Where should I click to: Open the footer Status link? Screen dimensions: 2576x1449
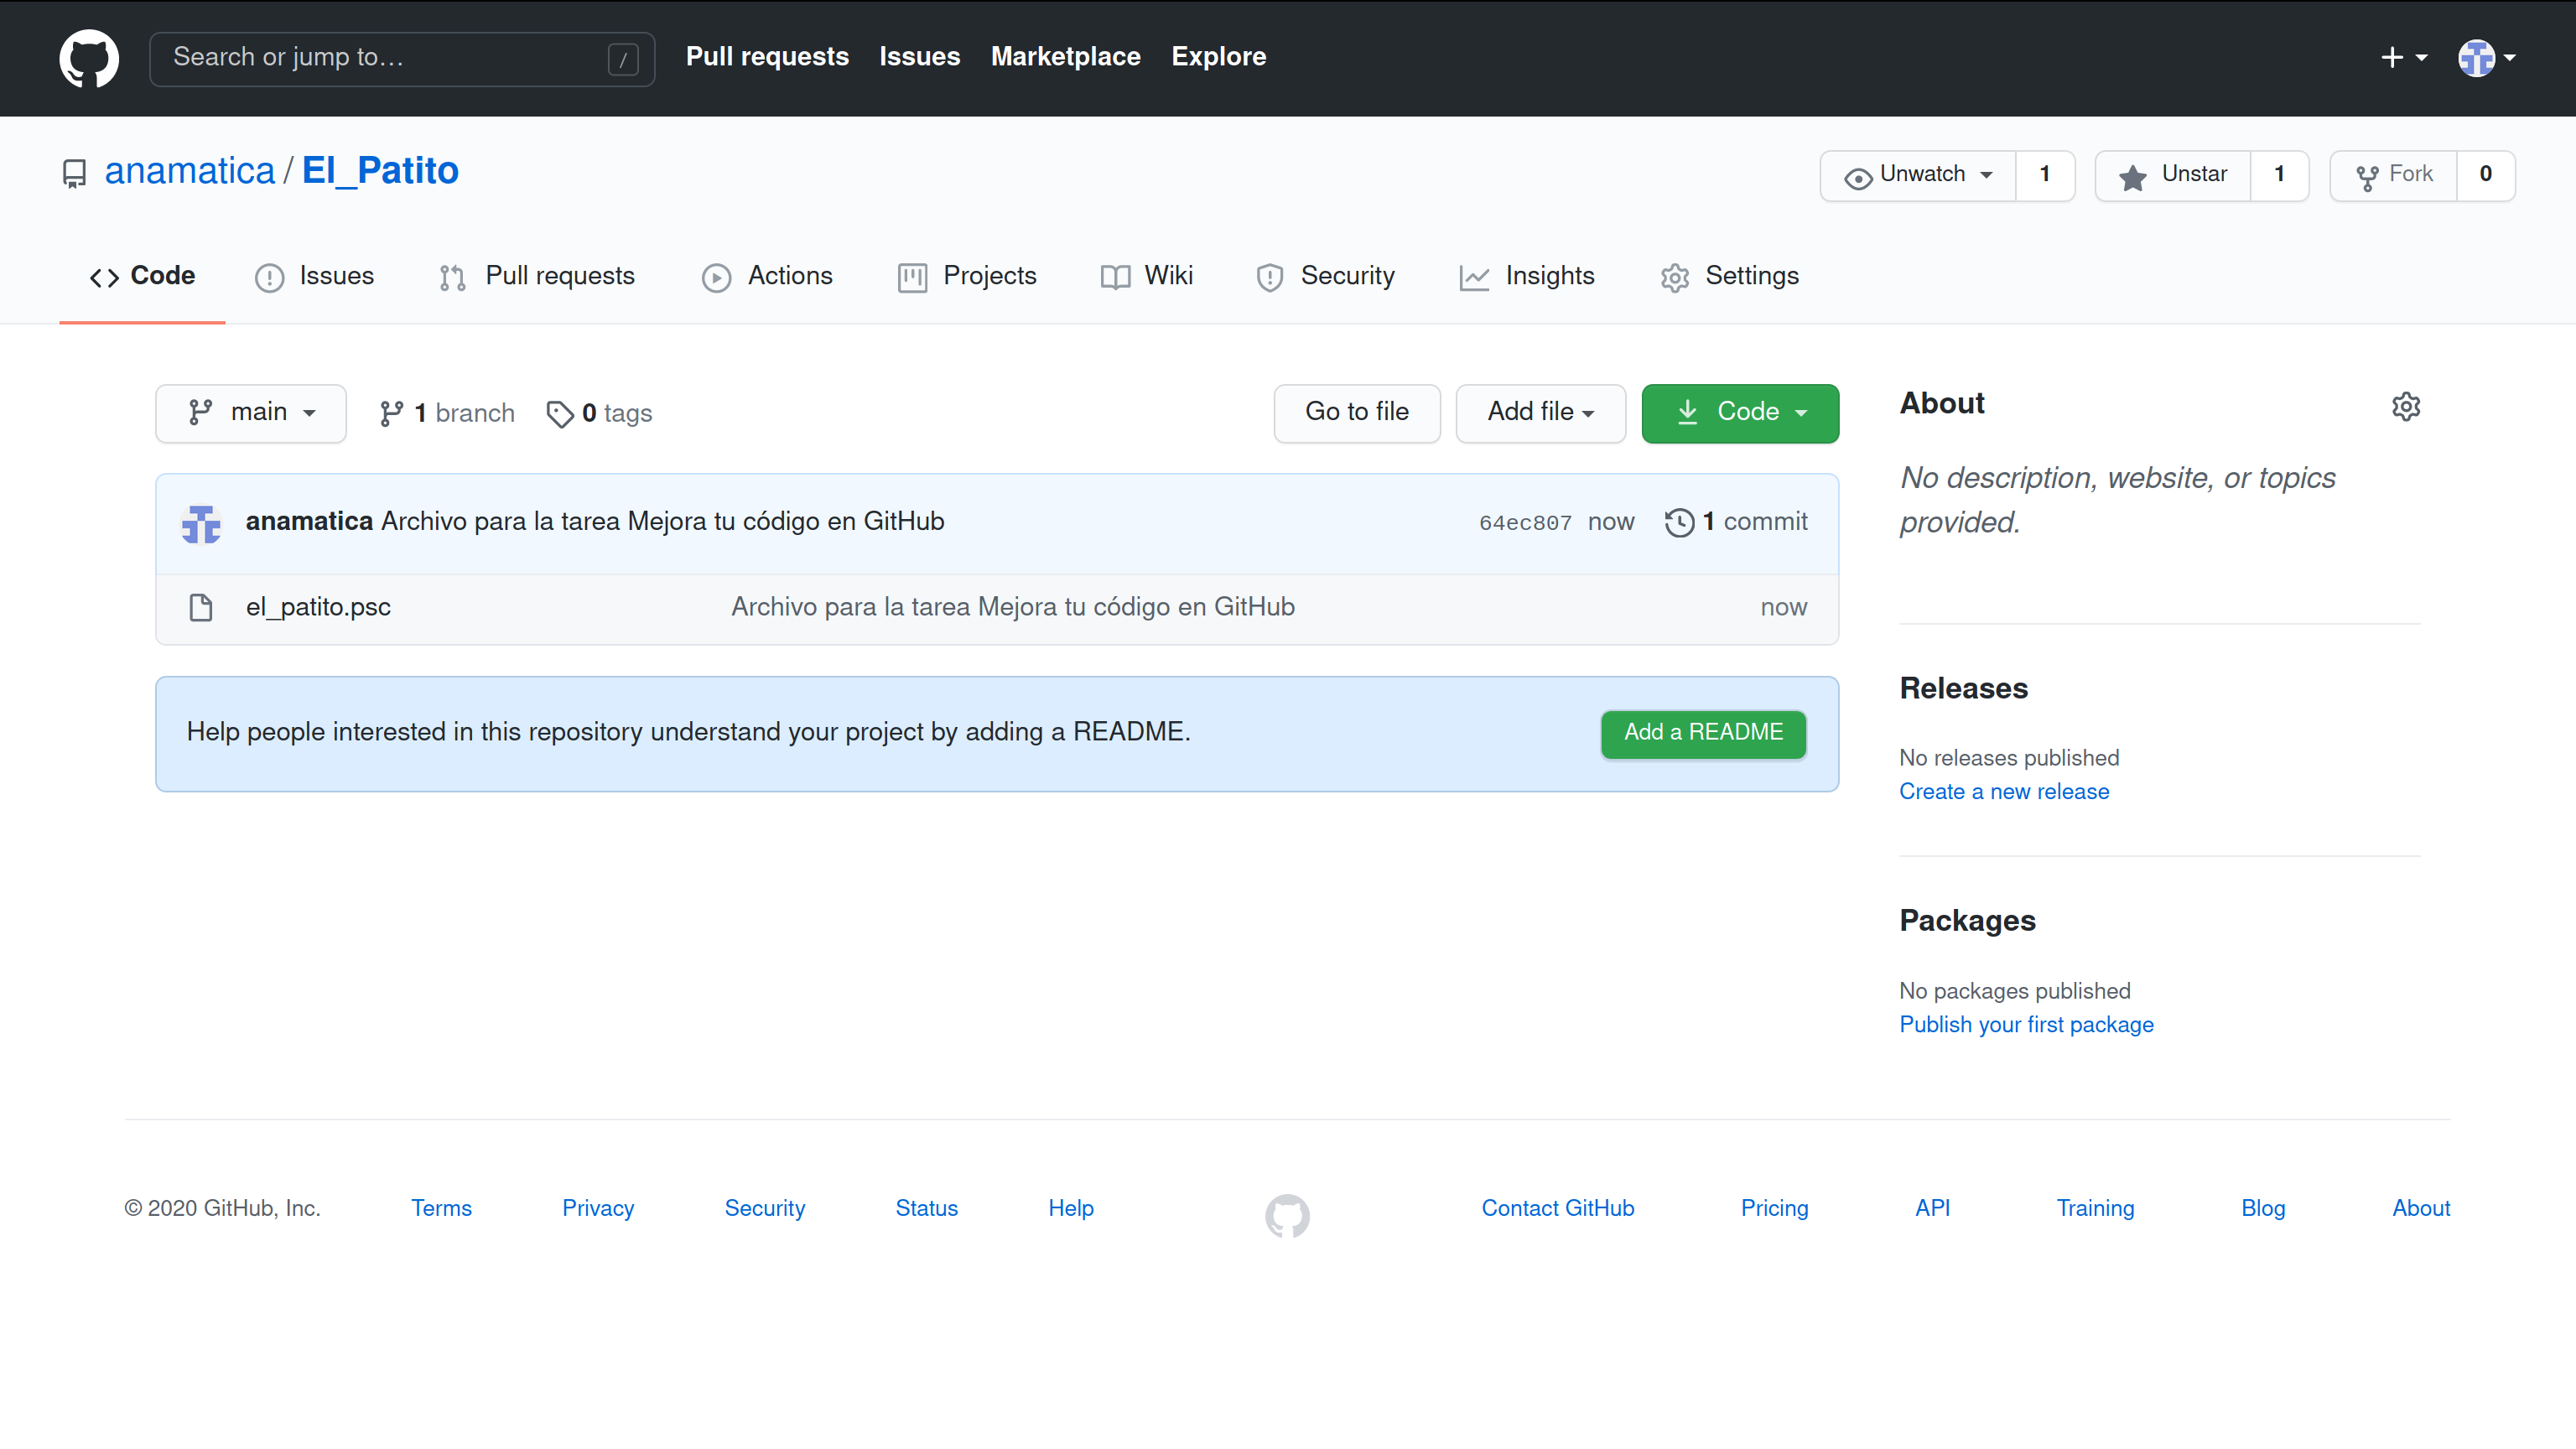[926, 1208]
